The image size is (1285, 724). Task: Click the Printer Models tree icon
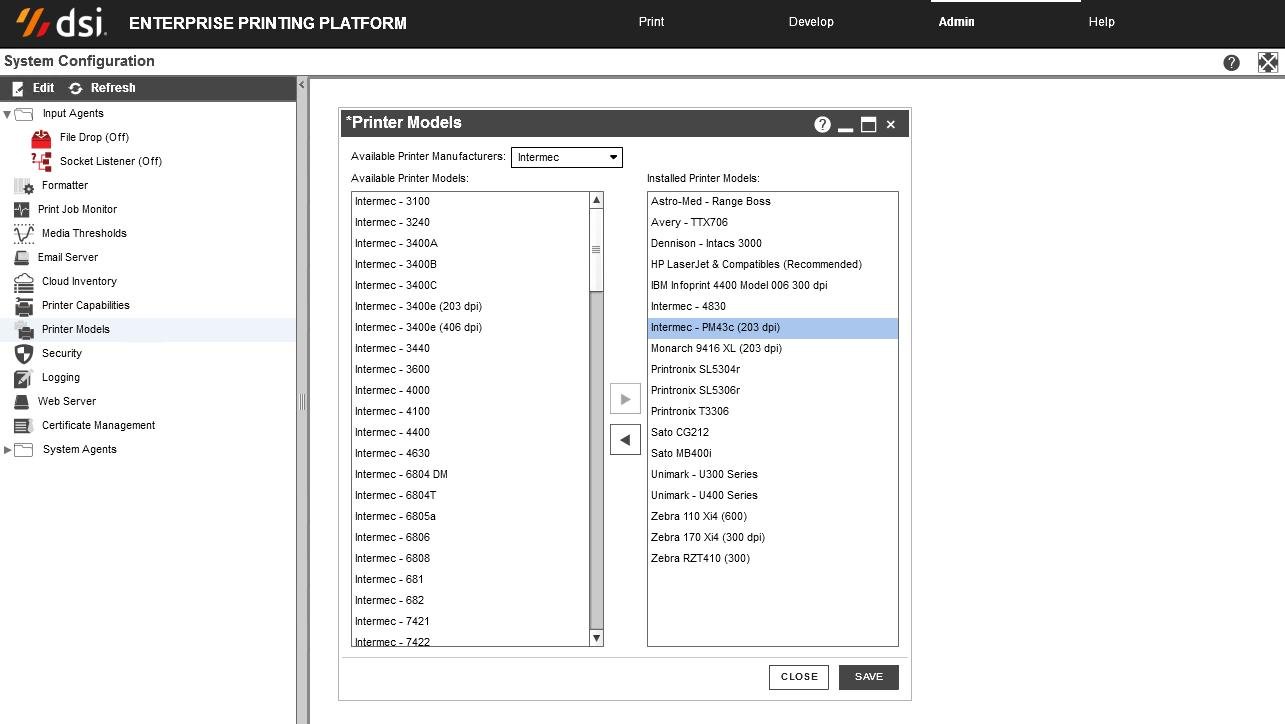pos(24,329)
